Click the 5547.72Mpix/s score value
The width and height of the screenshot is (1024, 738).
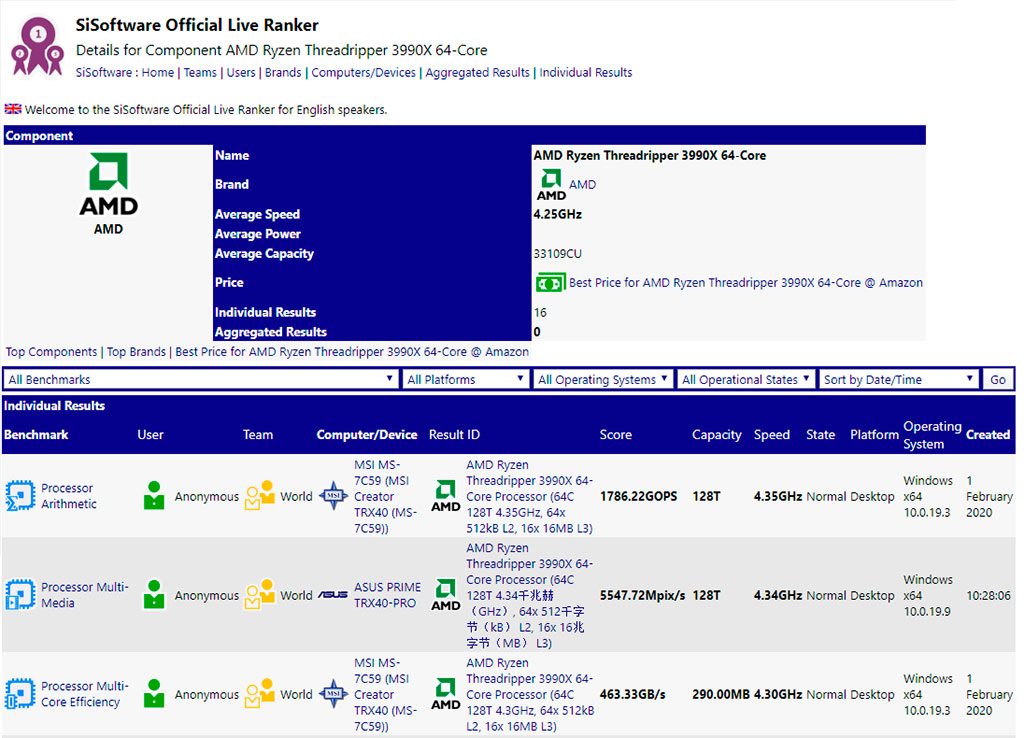[642, 596]
